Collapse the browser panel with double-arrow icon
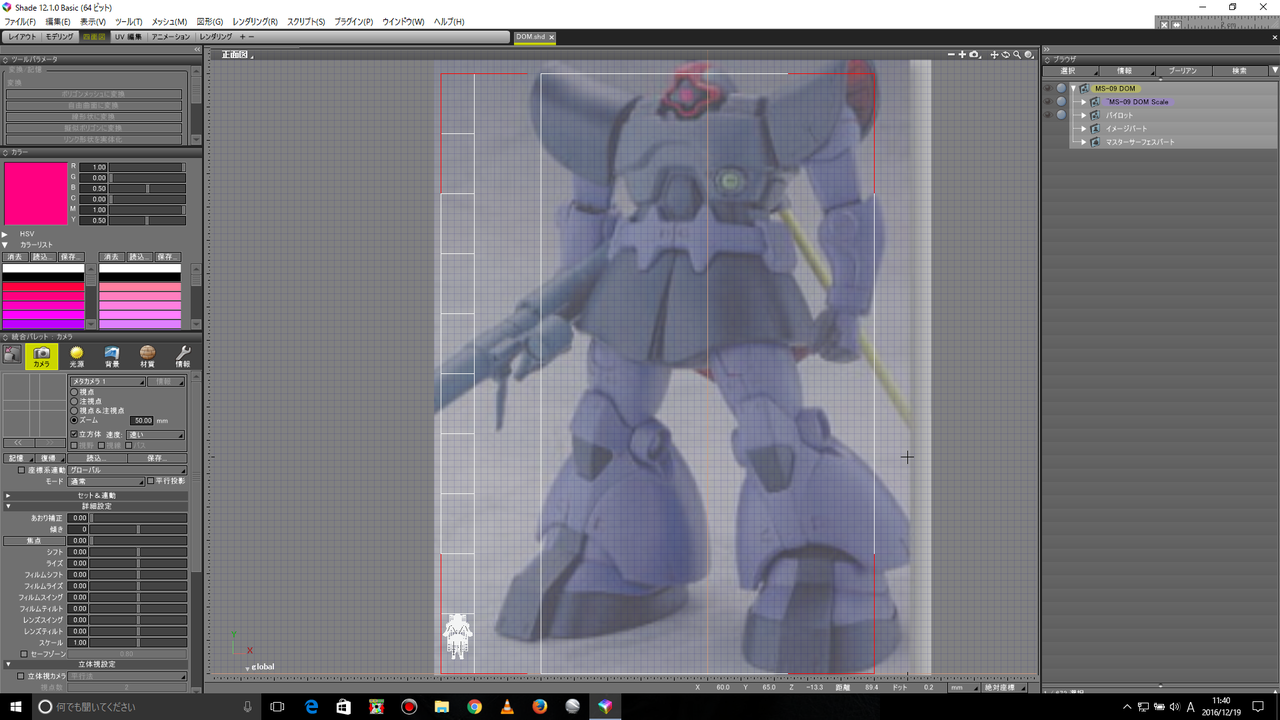1280x720 pixels. click(1048, 49)
